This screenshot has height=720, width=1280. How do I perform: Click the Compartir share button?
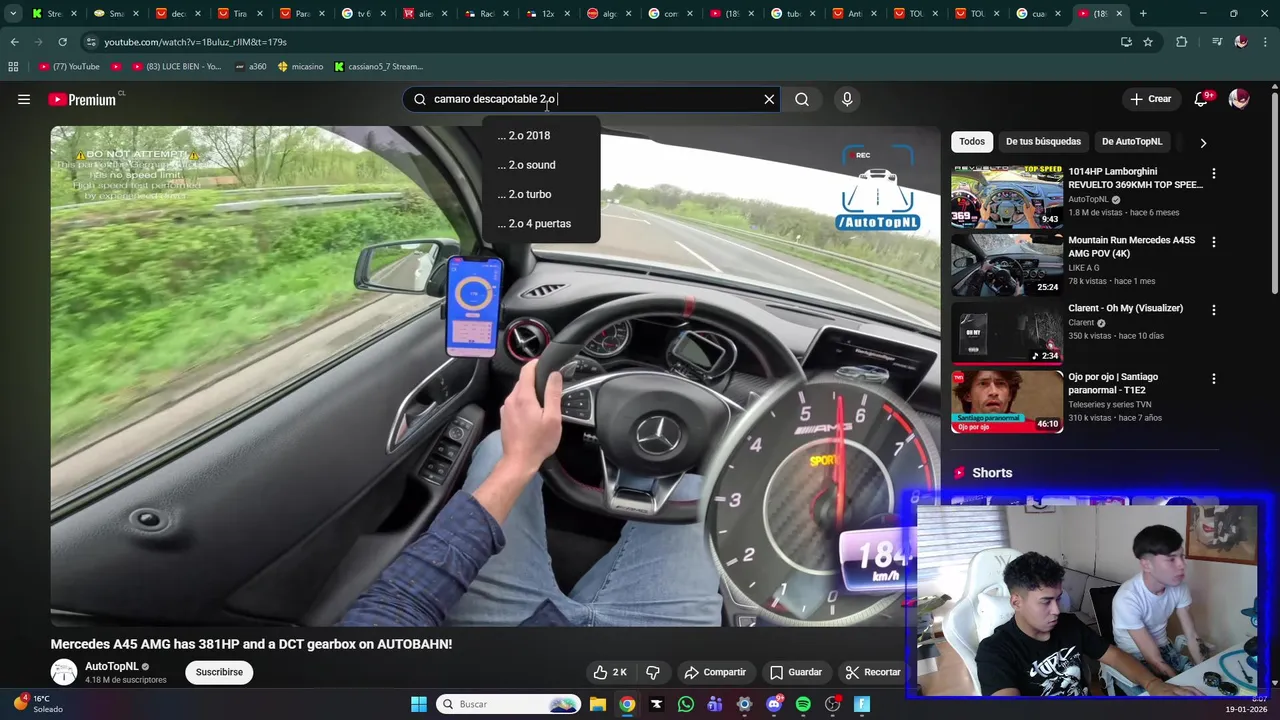(715, 672)
